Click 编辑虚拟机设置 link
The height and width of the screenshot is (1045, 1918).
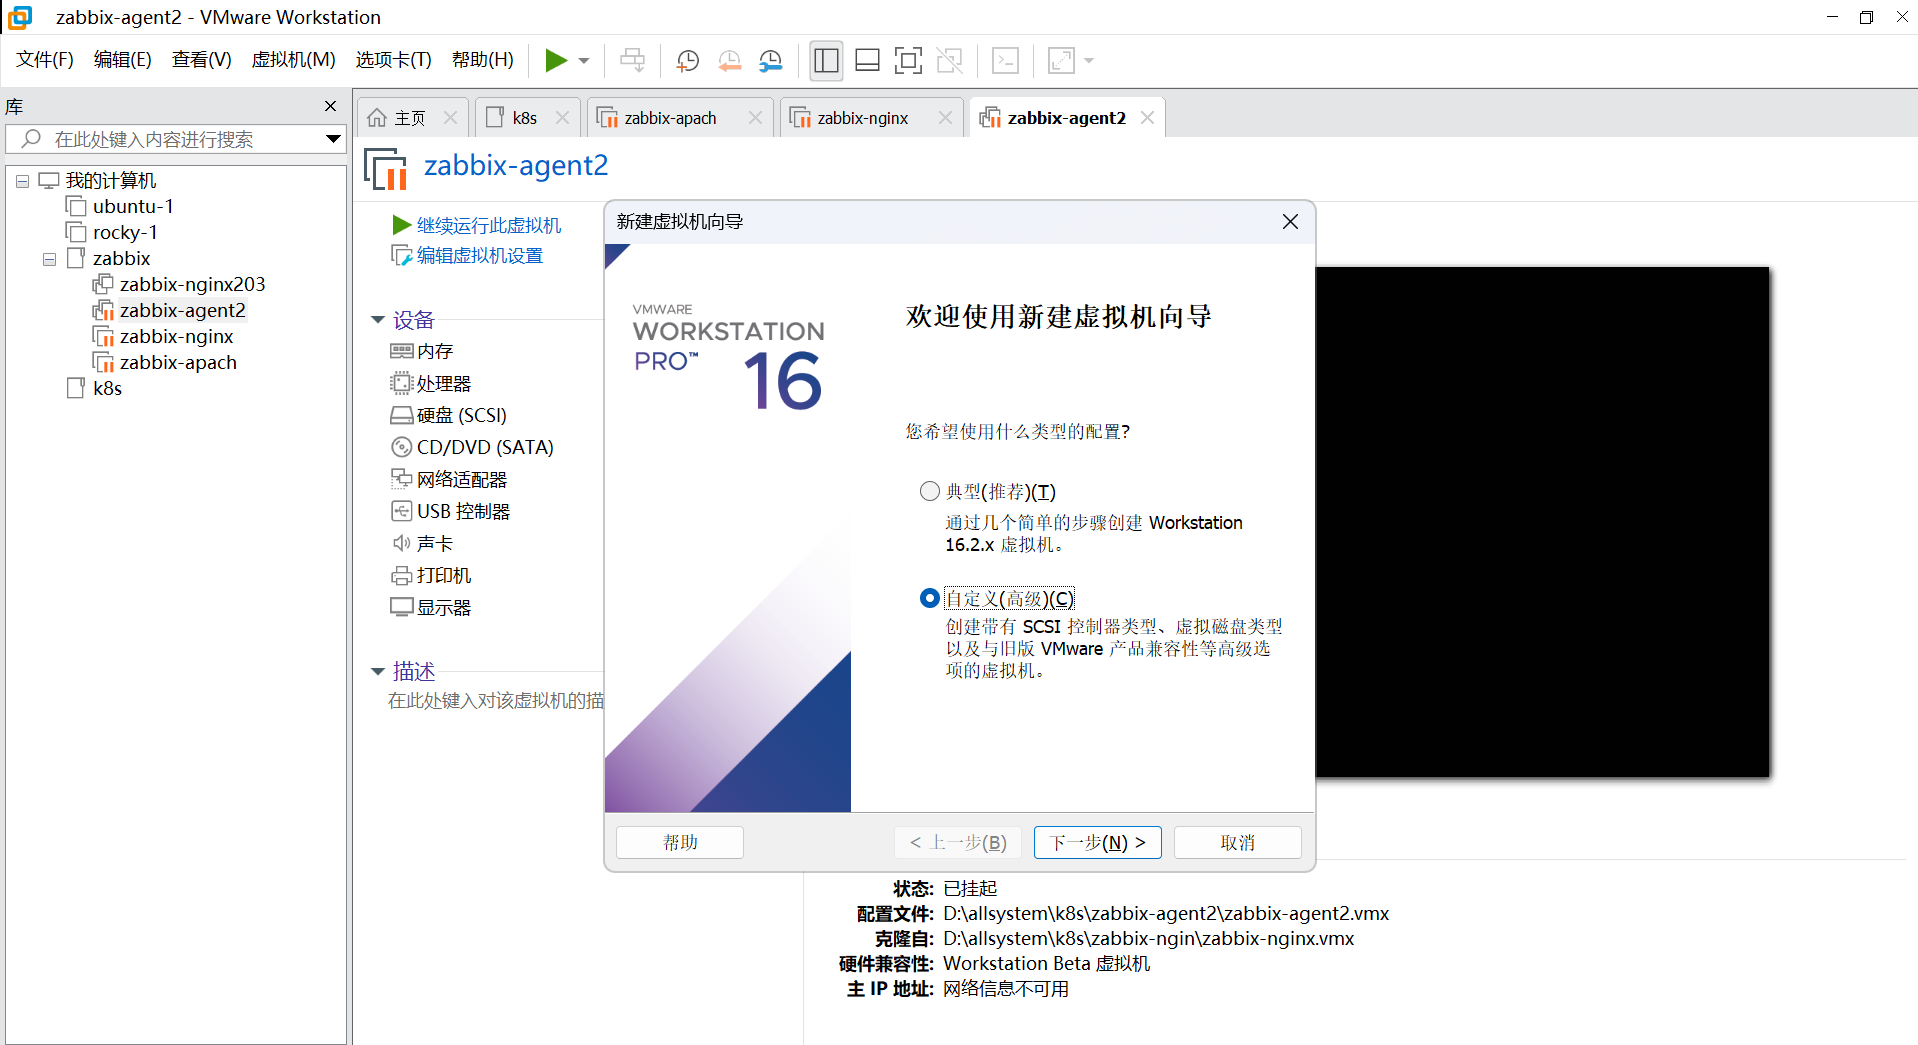coord(480,256)
